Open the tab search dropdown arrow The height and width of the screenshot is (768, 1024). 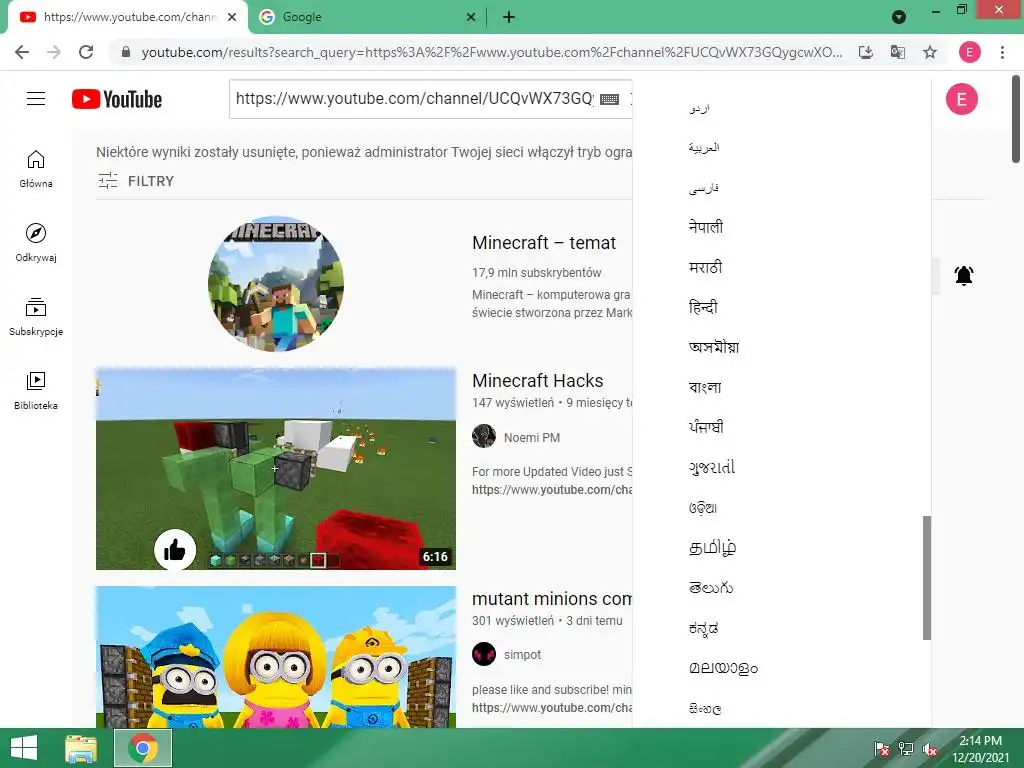tap(899, 17)
